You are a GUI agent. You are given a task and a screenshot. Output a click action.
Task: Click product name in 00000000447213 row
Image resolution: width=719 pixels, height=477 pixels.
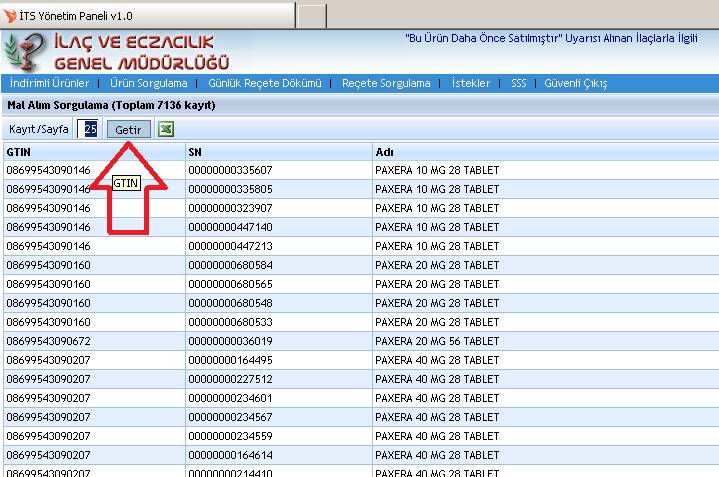[437, 246]
